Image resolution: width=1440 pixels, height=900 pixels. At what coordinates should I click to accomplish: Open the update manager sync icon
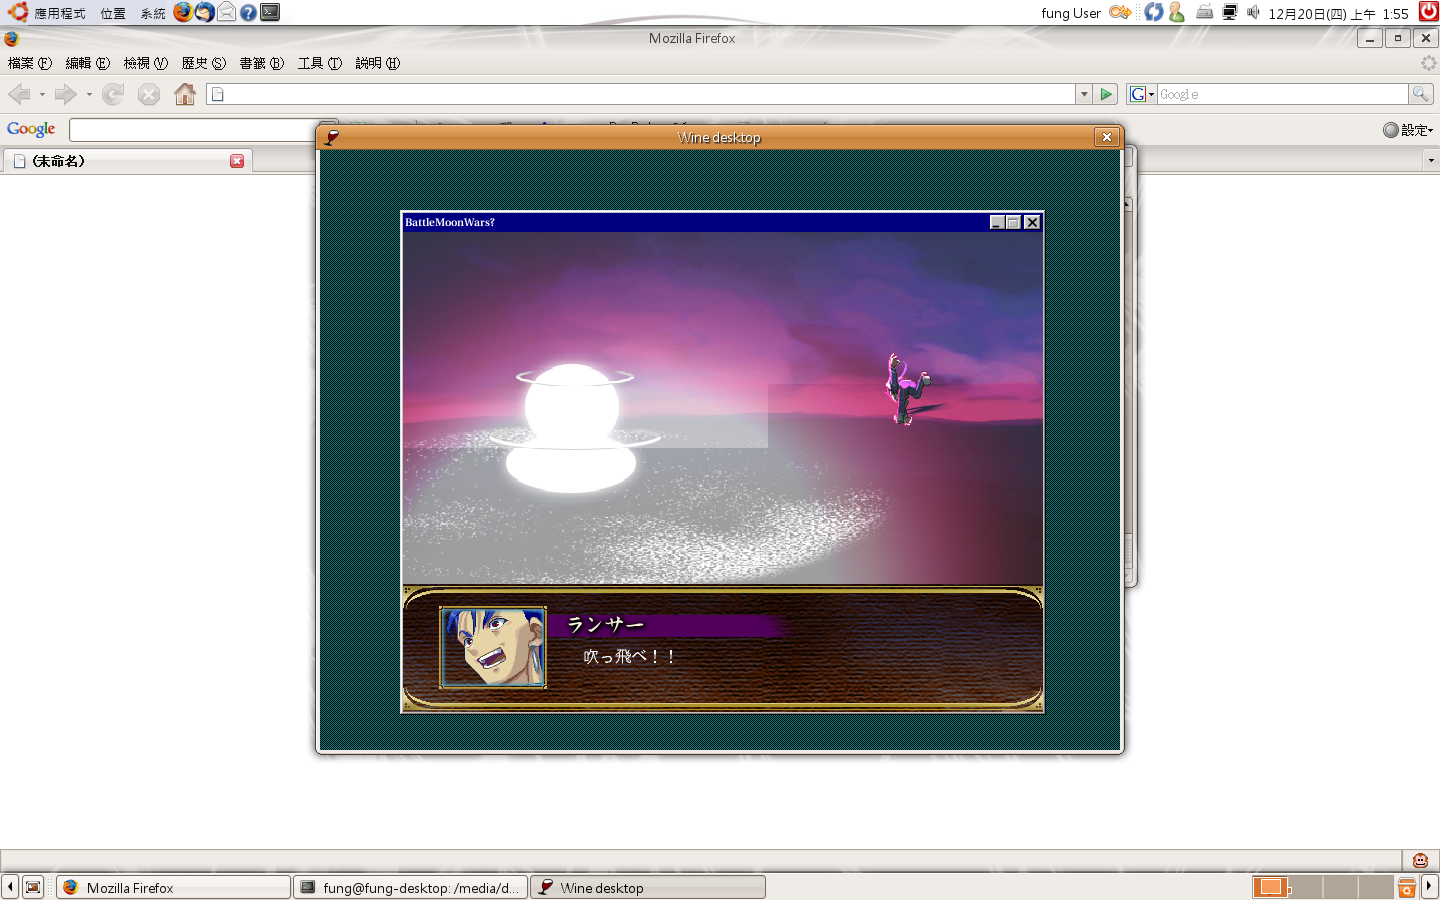[x=1154, y=12]
